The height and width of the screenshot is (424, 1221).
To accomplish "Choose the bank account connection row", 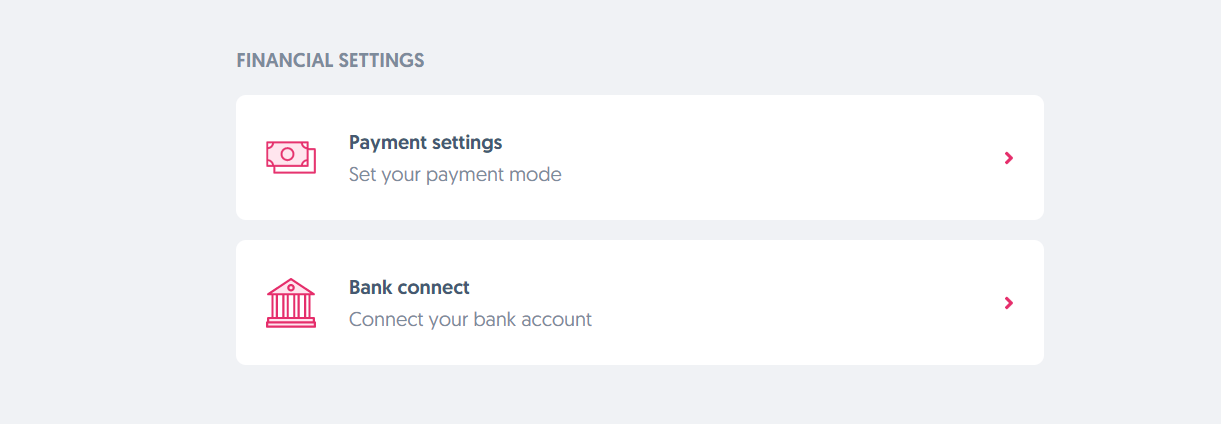I will click(x=639, y=302).
